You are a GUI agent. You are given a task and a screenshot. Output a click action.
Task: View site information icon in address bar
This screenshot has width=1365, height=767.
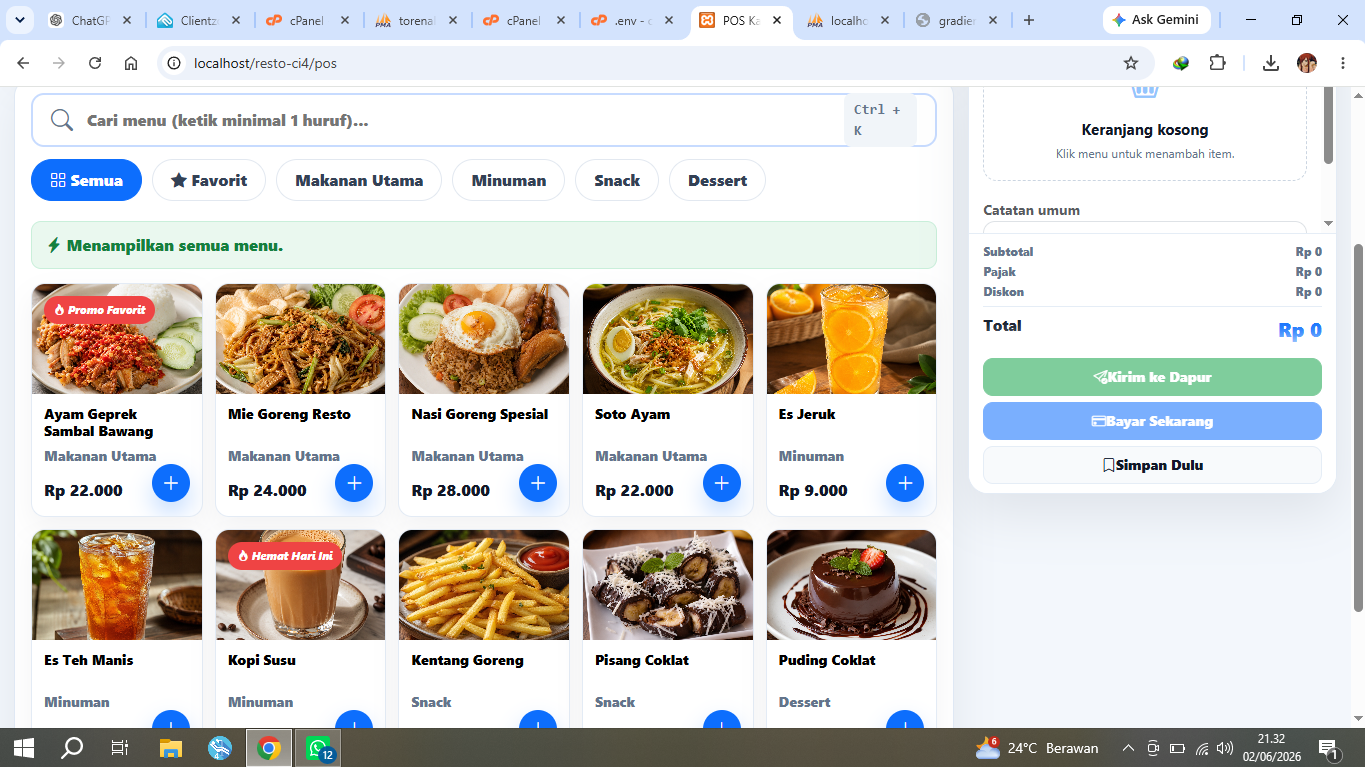[x=174, y=63]
